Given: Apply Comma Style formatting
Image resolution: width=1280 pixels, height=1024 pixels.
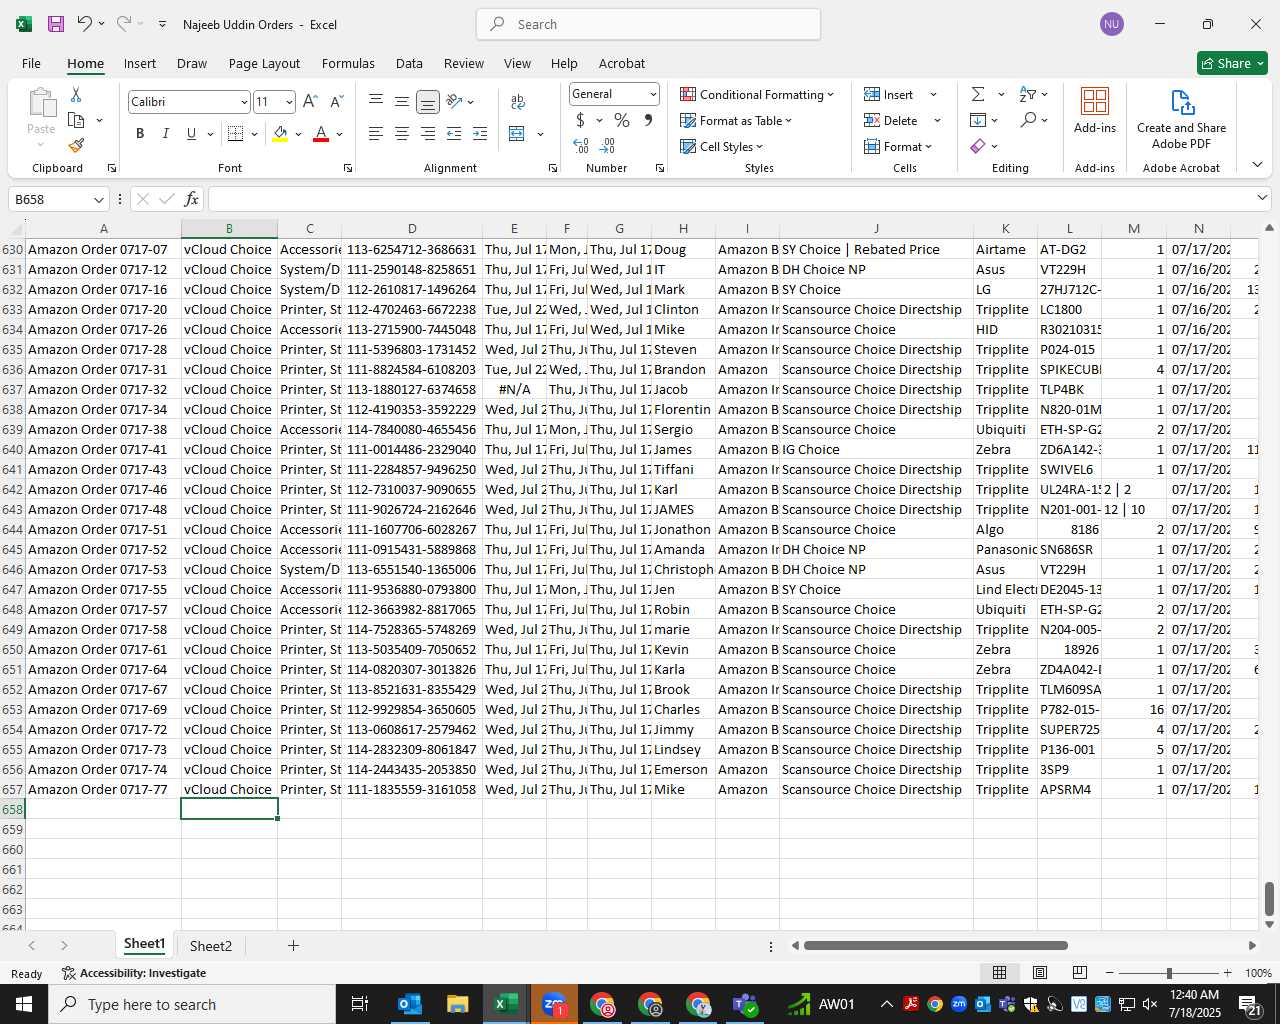Looking at the screenshot, I should point(648,120).
